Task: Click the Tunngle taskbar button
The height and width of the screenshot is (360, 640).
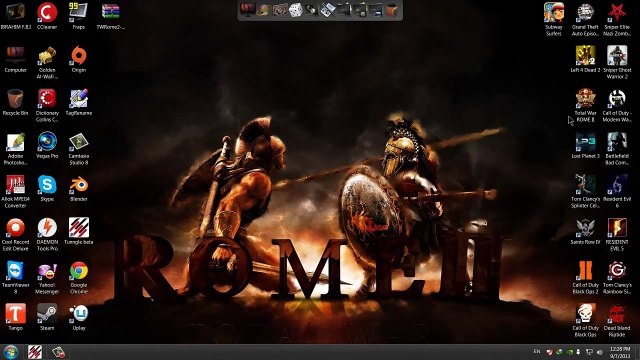Action: click(x=35, y=352)
